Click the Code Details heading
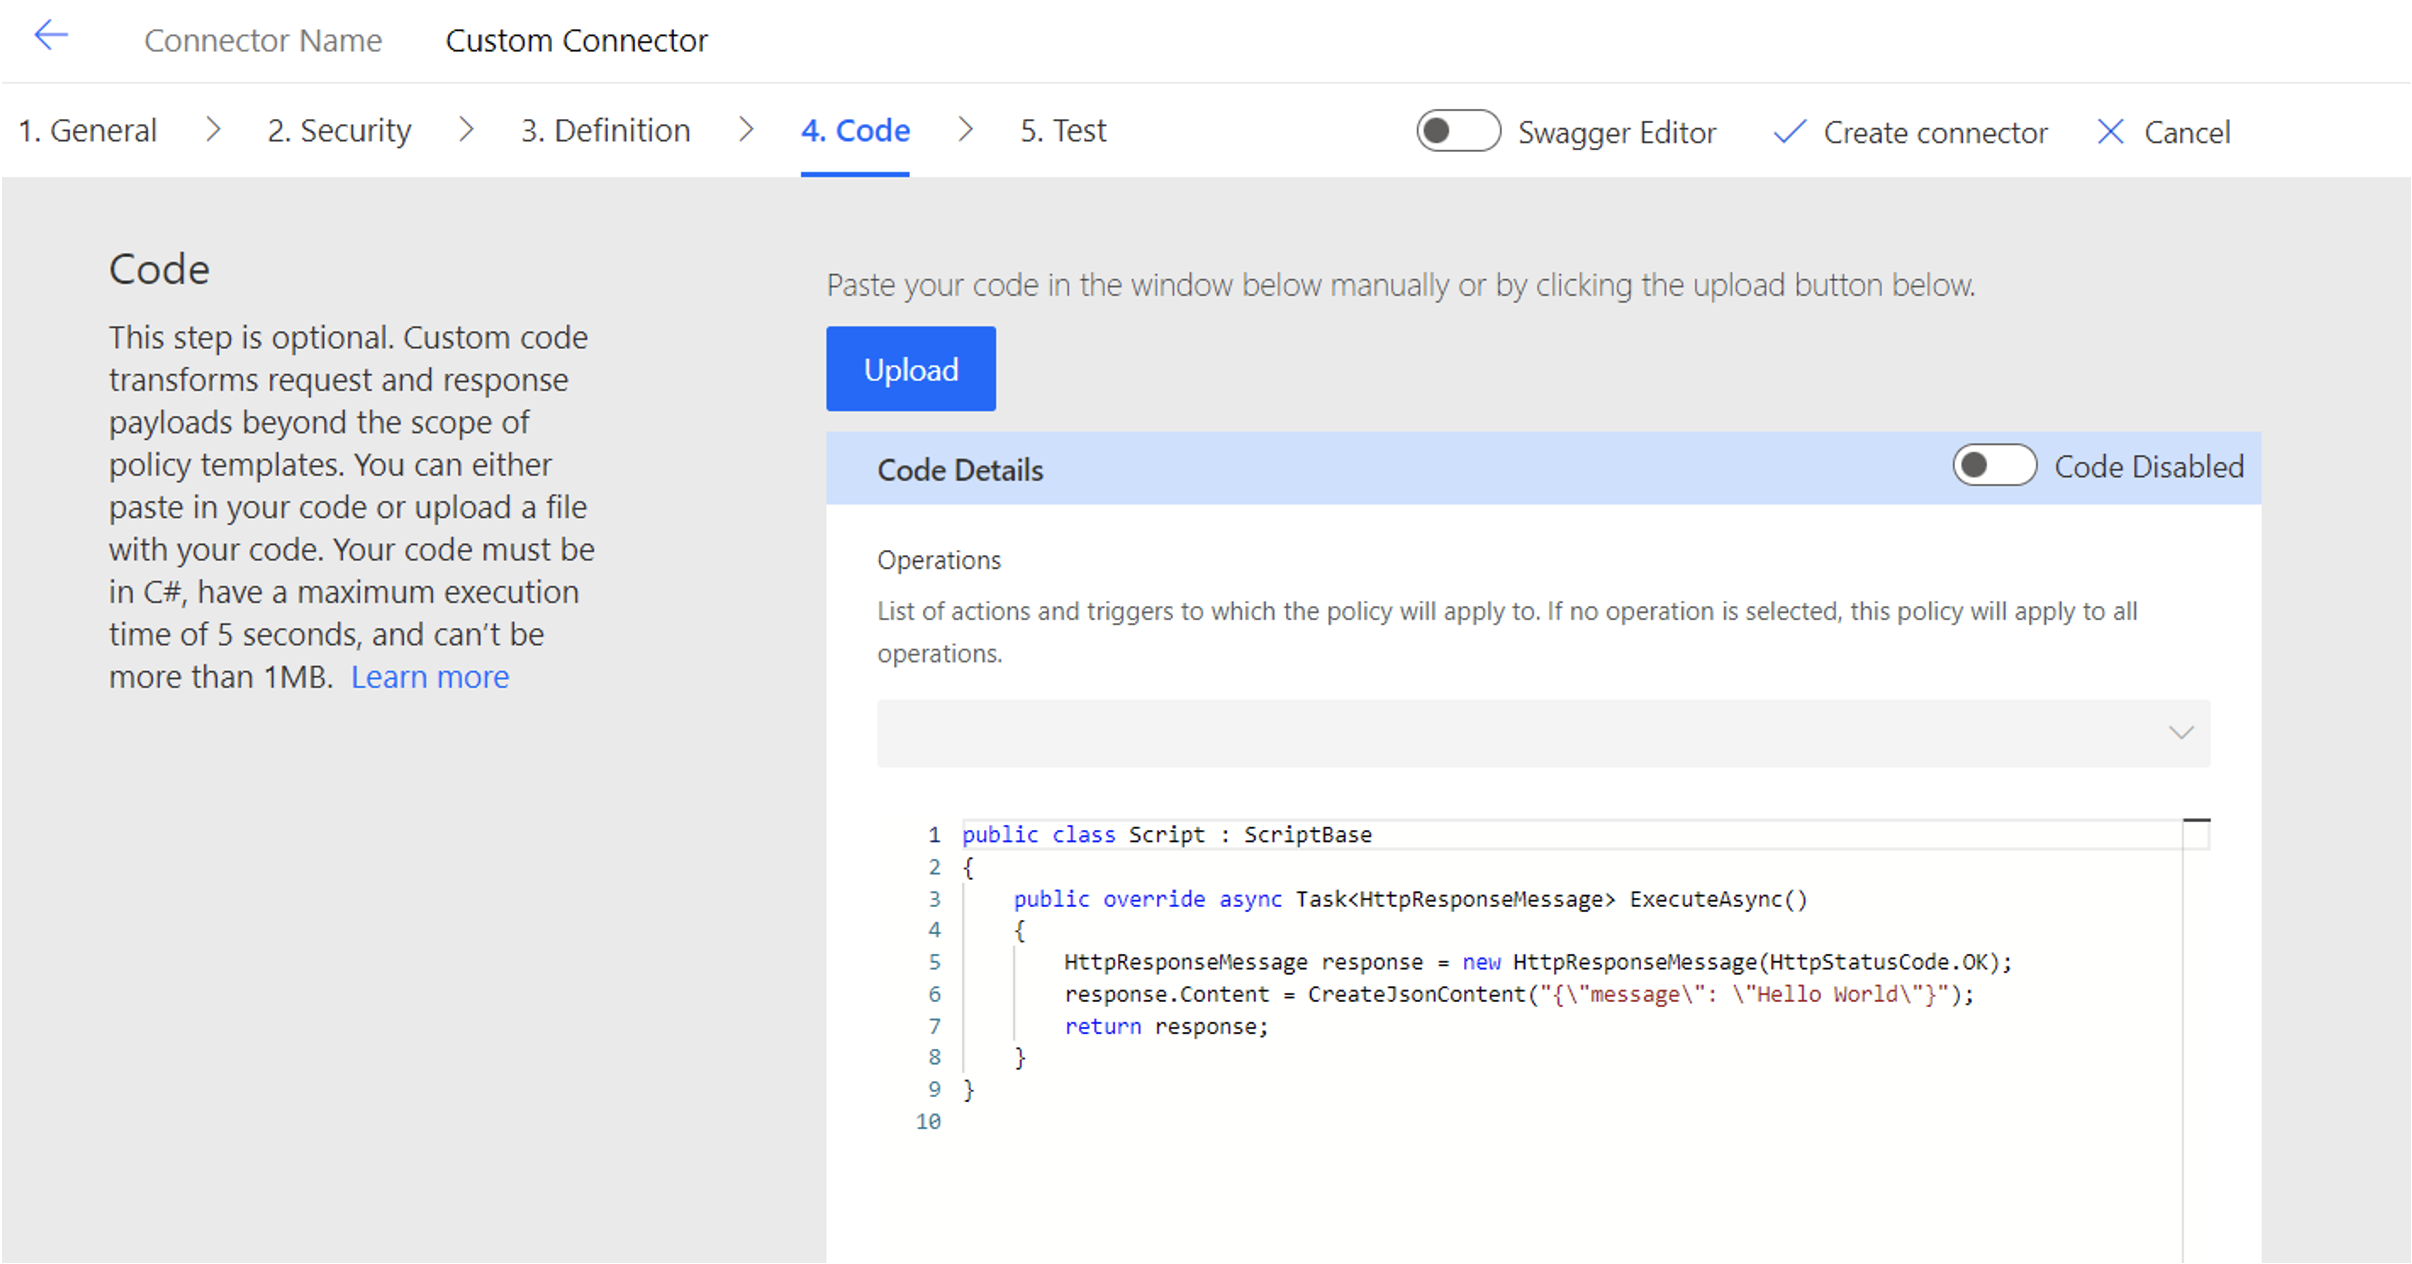The width and height of the screenshot is (2412, 1264). tap(960, 470)
